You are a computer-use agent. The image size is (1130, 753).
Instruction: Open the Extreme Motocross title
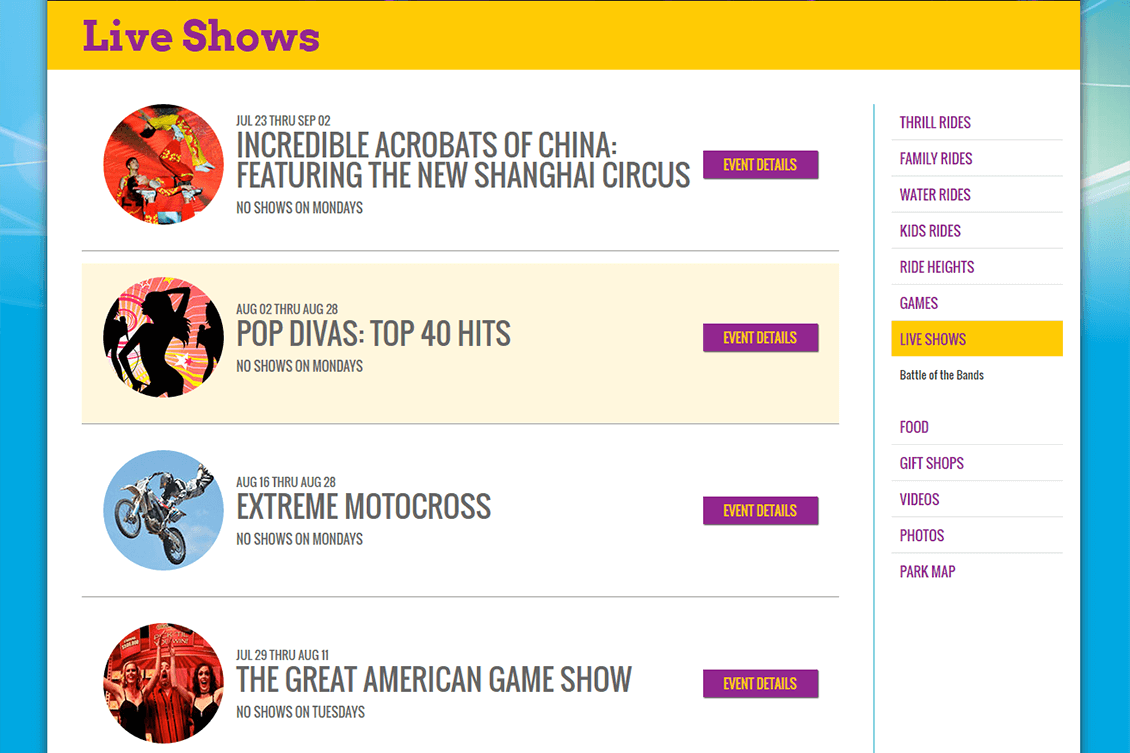point(363,507)
